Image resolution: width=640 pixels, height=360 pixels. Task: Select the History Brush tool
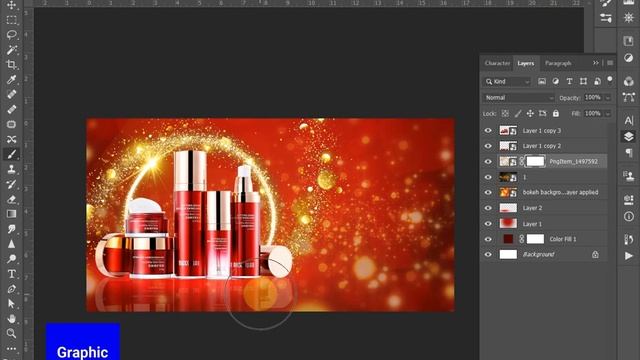11,184
